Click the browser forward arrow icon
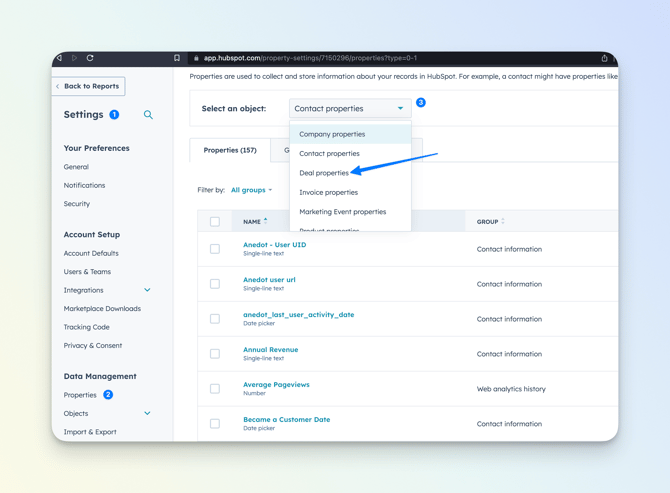 point(74,58)
